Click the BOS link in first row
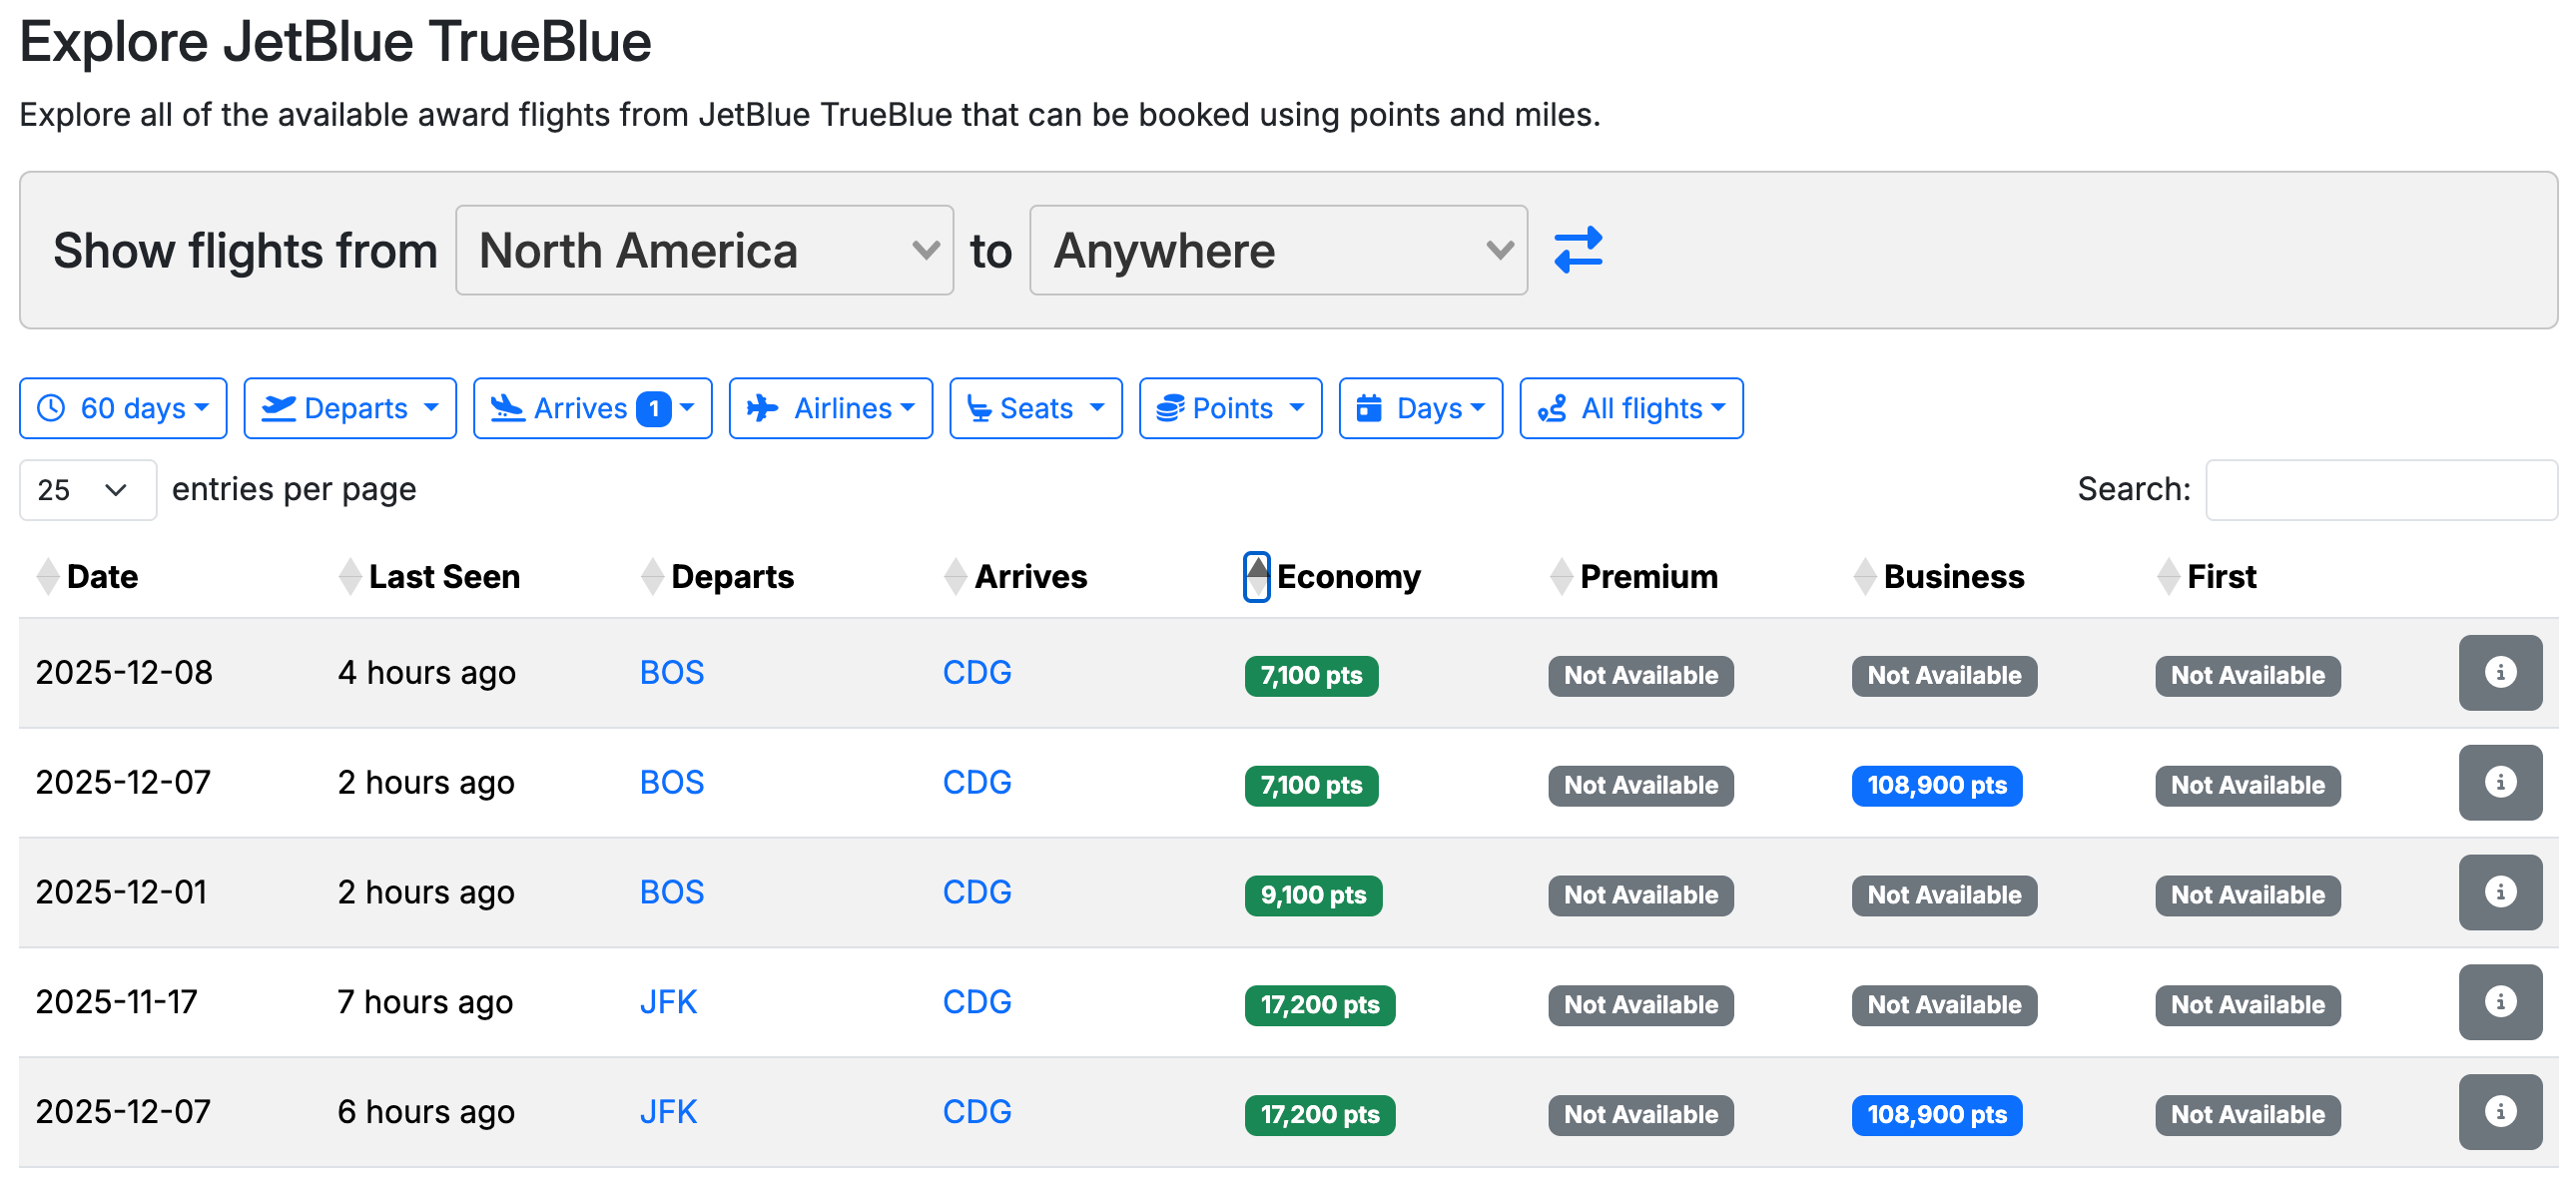 coord(671,673)
